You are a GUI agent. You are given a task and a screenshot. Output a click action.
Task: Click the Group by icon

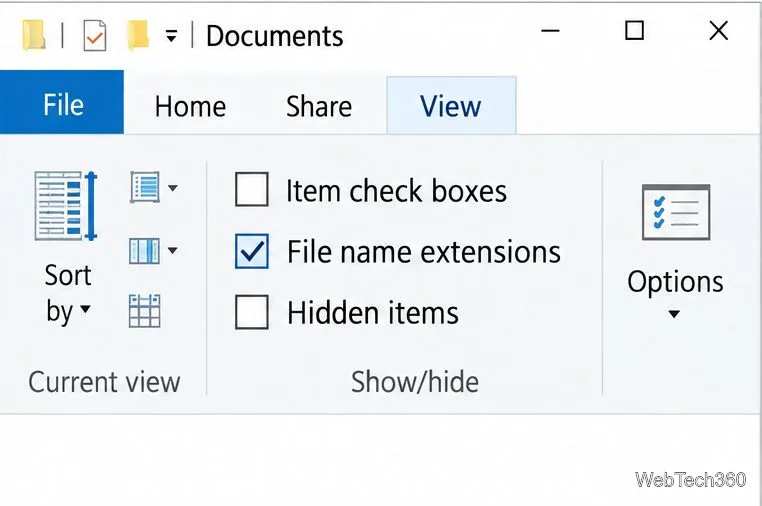[145, 187]
